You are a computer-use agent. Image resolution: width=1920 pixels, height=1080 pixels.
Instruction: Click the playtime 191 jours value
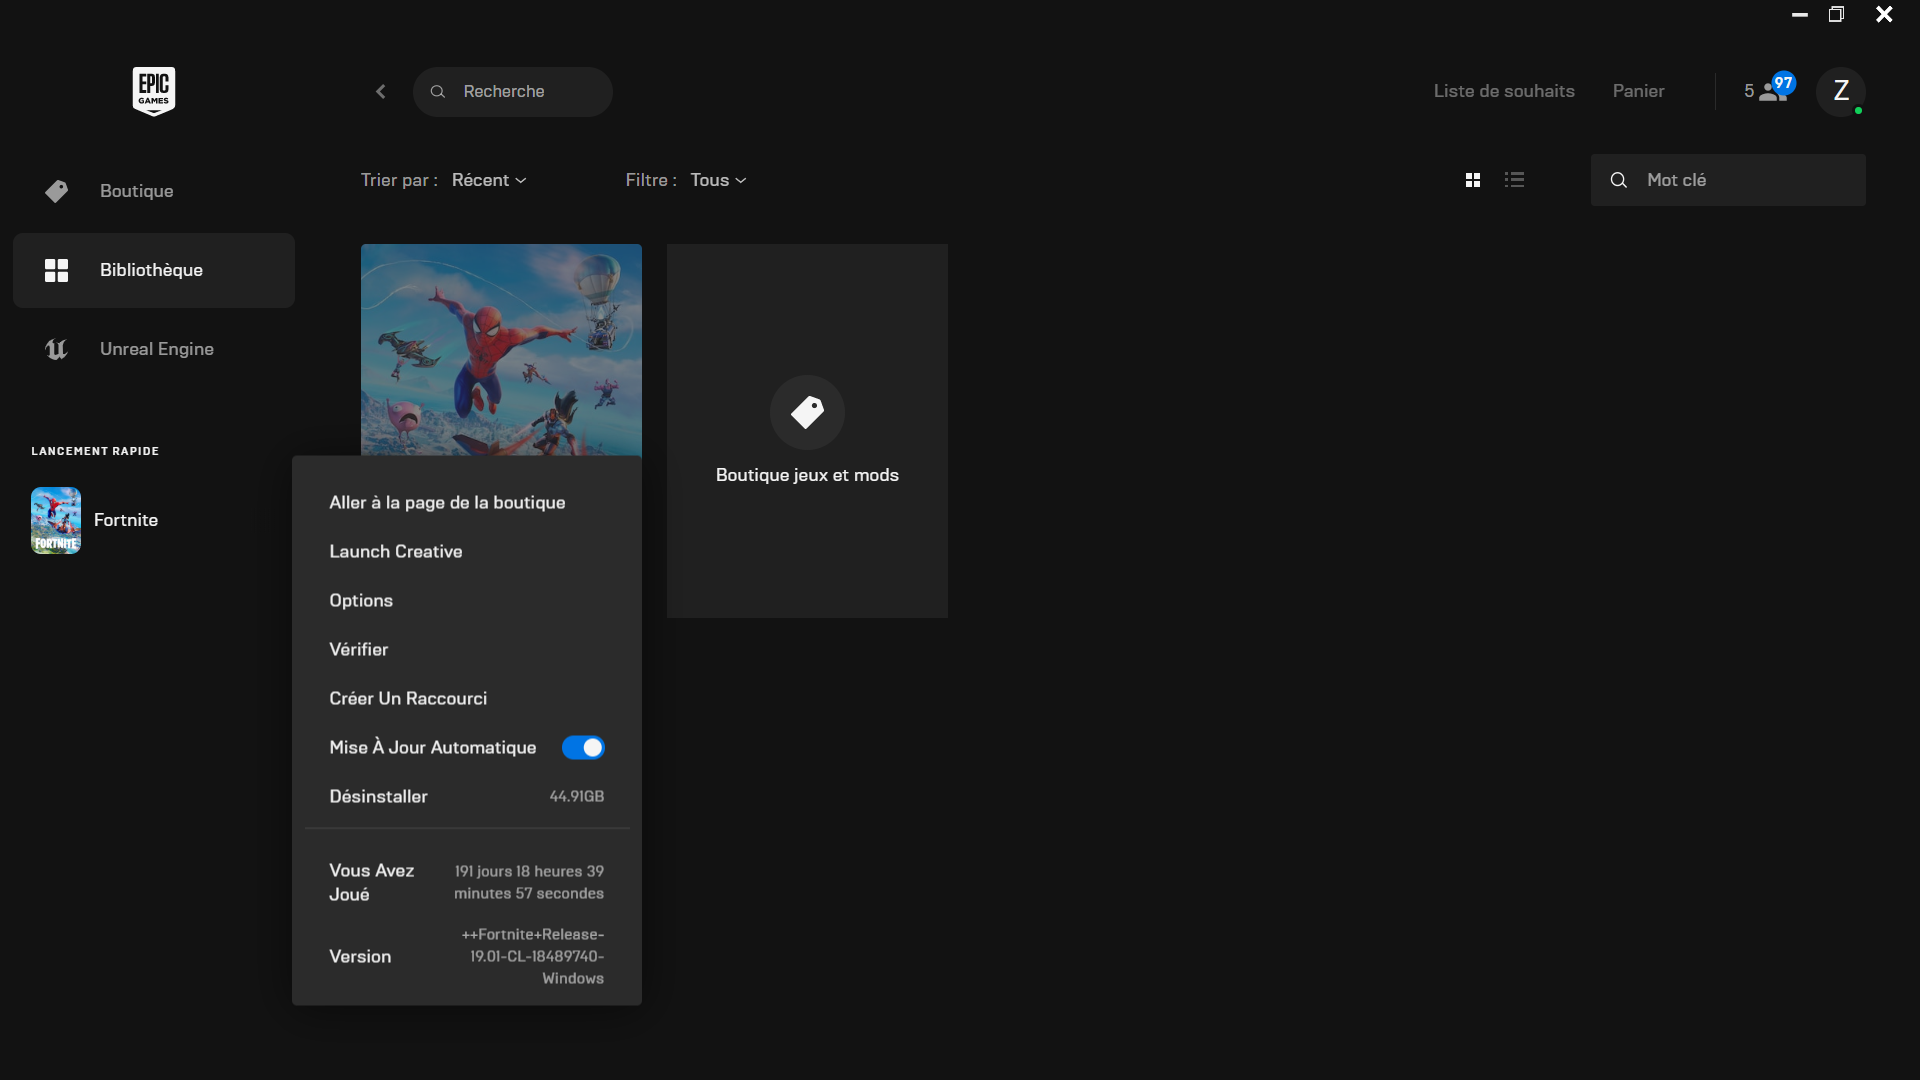tap(529, 883)
